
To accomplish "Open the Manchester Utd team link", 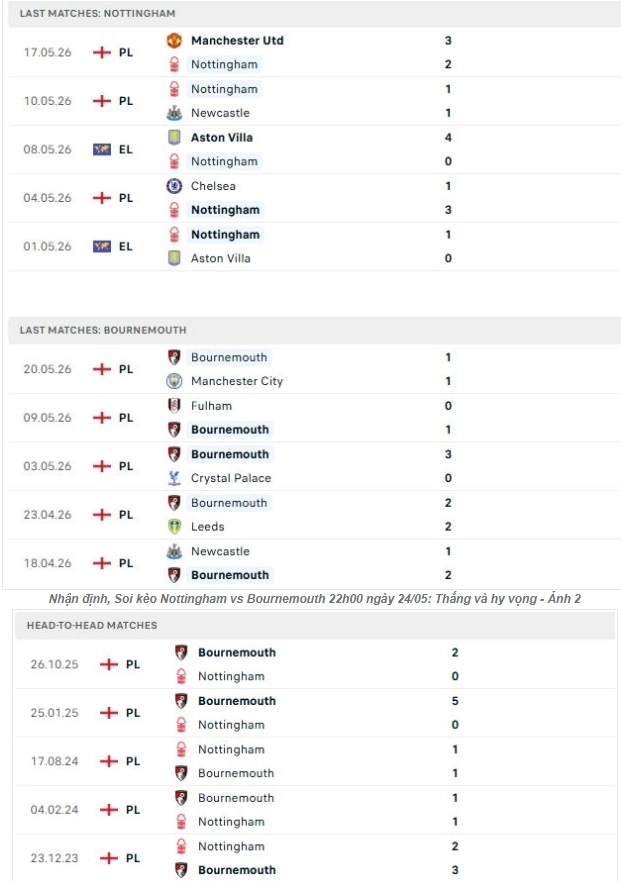I will pos(237,40).
